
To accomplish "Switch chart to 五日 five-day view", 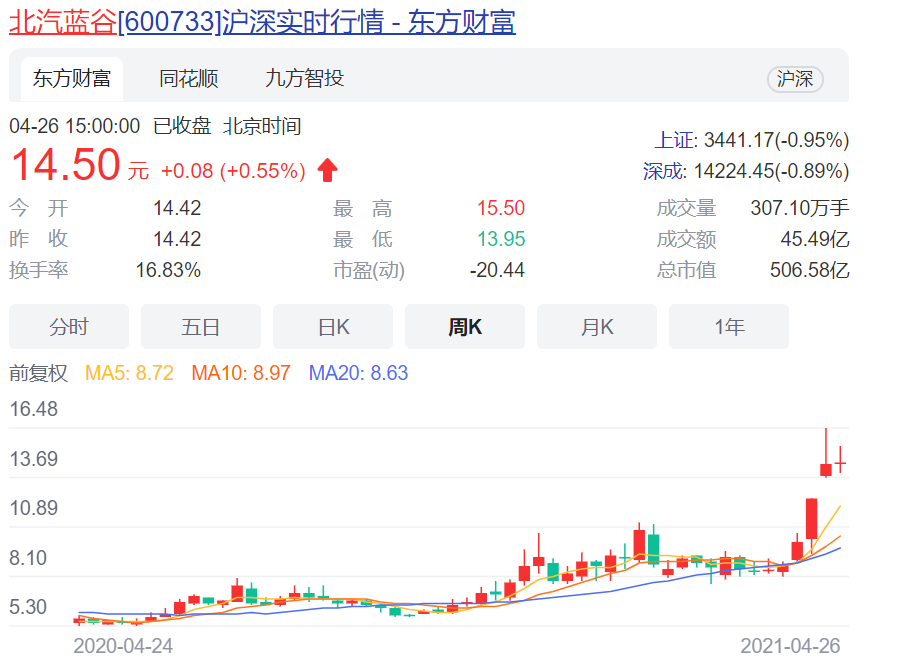I will (x=201, y=326).
